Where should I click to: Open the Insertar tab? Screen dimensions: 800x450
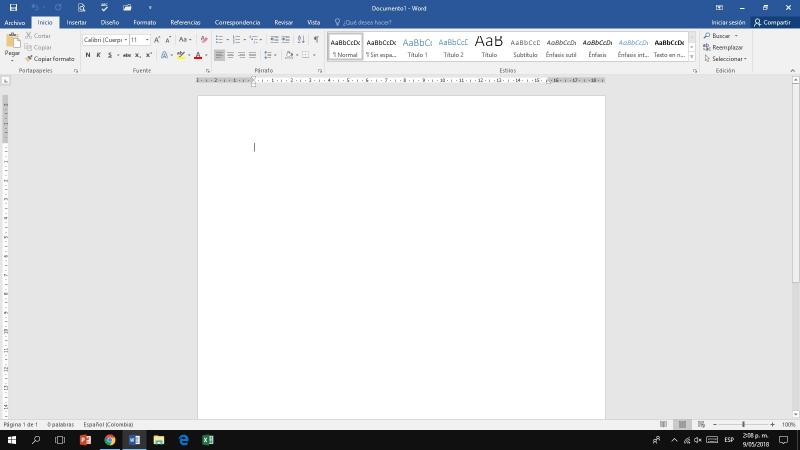point(77,22)
